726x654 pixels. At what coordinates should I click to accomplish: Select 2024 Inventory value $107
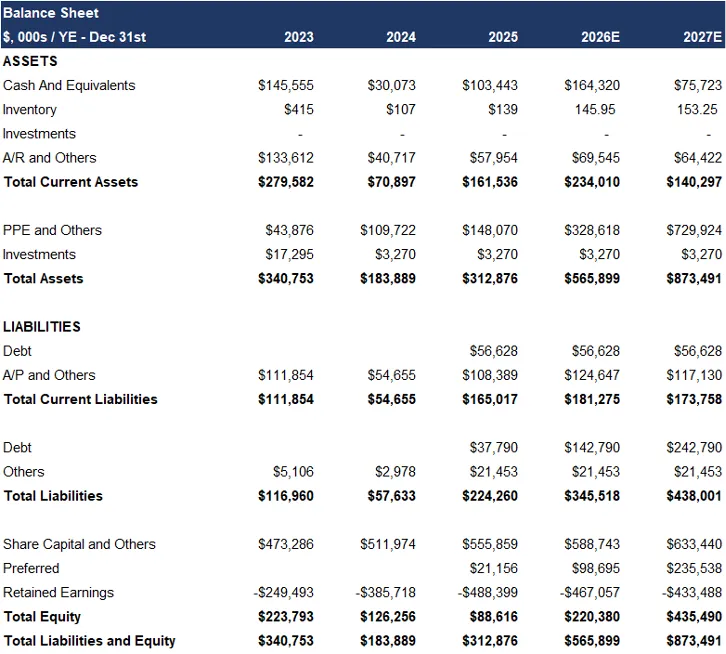pyautogui.click(x=400, y=109)
